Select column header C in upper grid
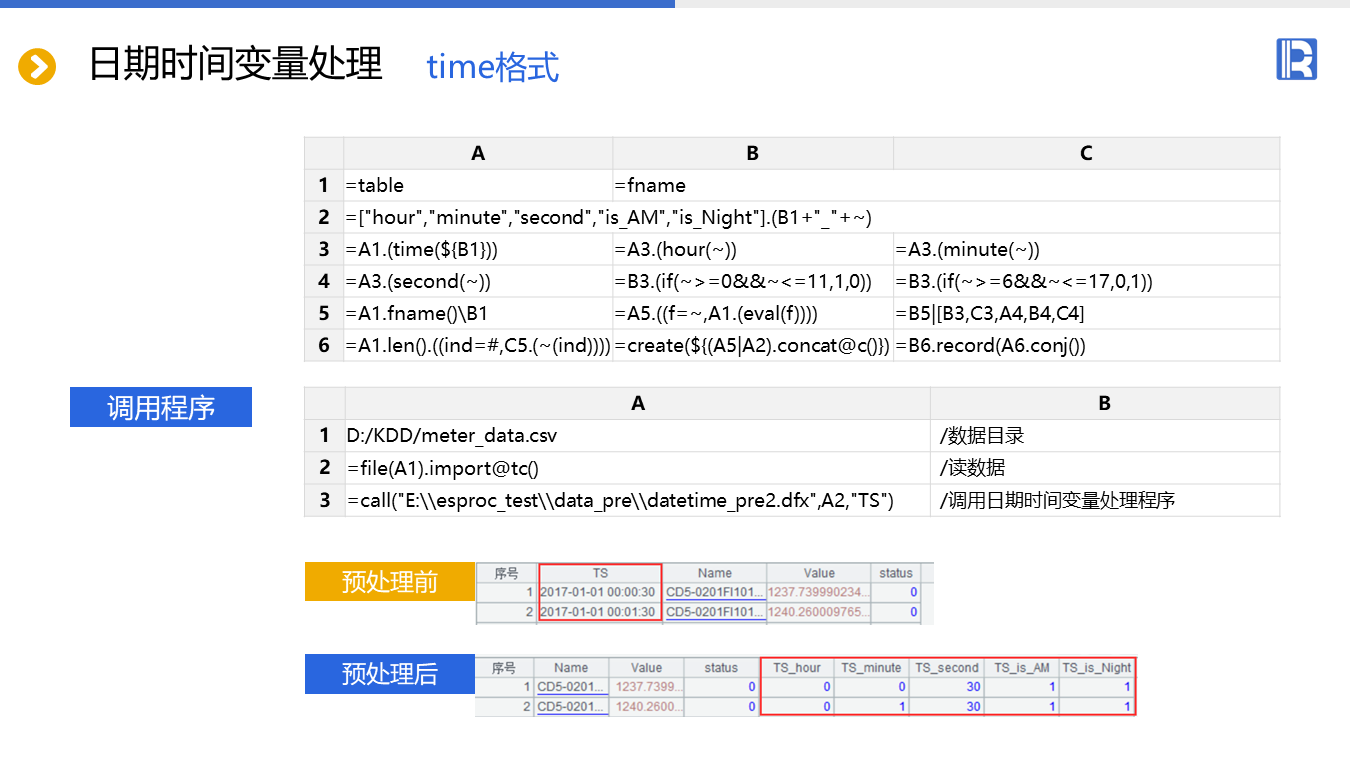 click(x=1086, y=153)
